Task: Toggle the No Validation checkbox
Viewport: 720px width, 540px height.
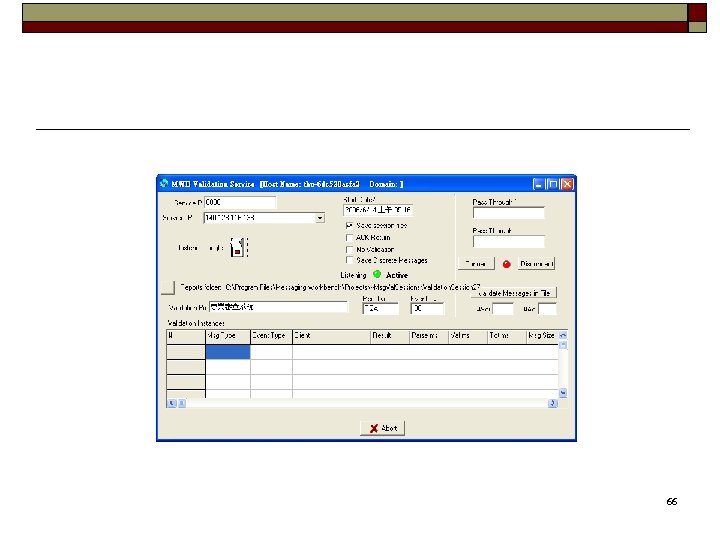Action: coord(349,249)
